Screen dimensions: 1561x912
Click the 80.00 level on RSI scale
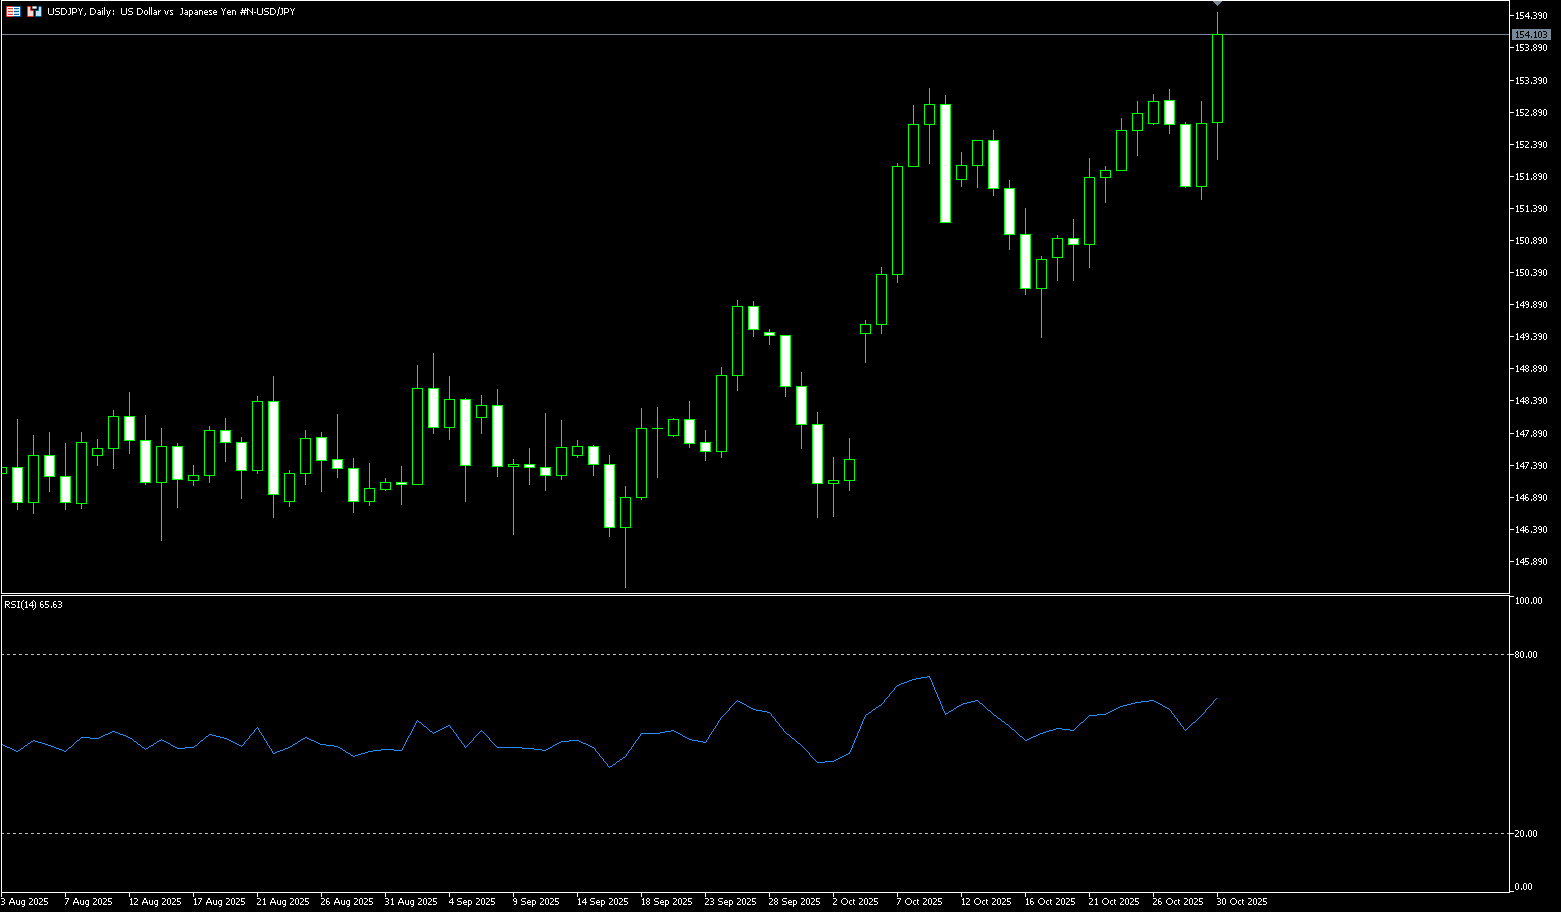coord(1527,655)
